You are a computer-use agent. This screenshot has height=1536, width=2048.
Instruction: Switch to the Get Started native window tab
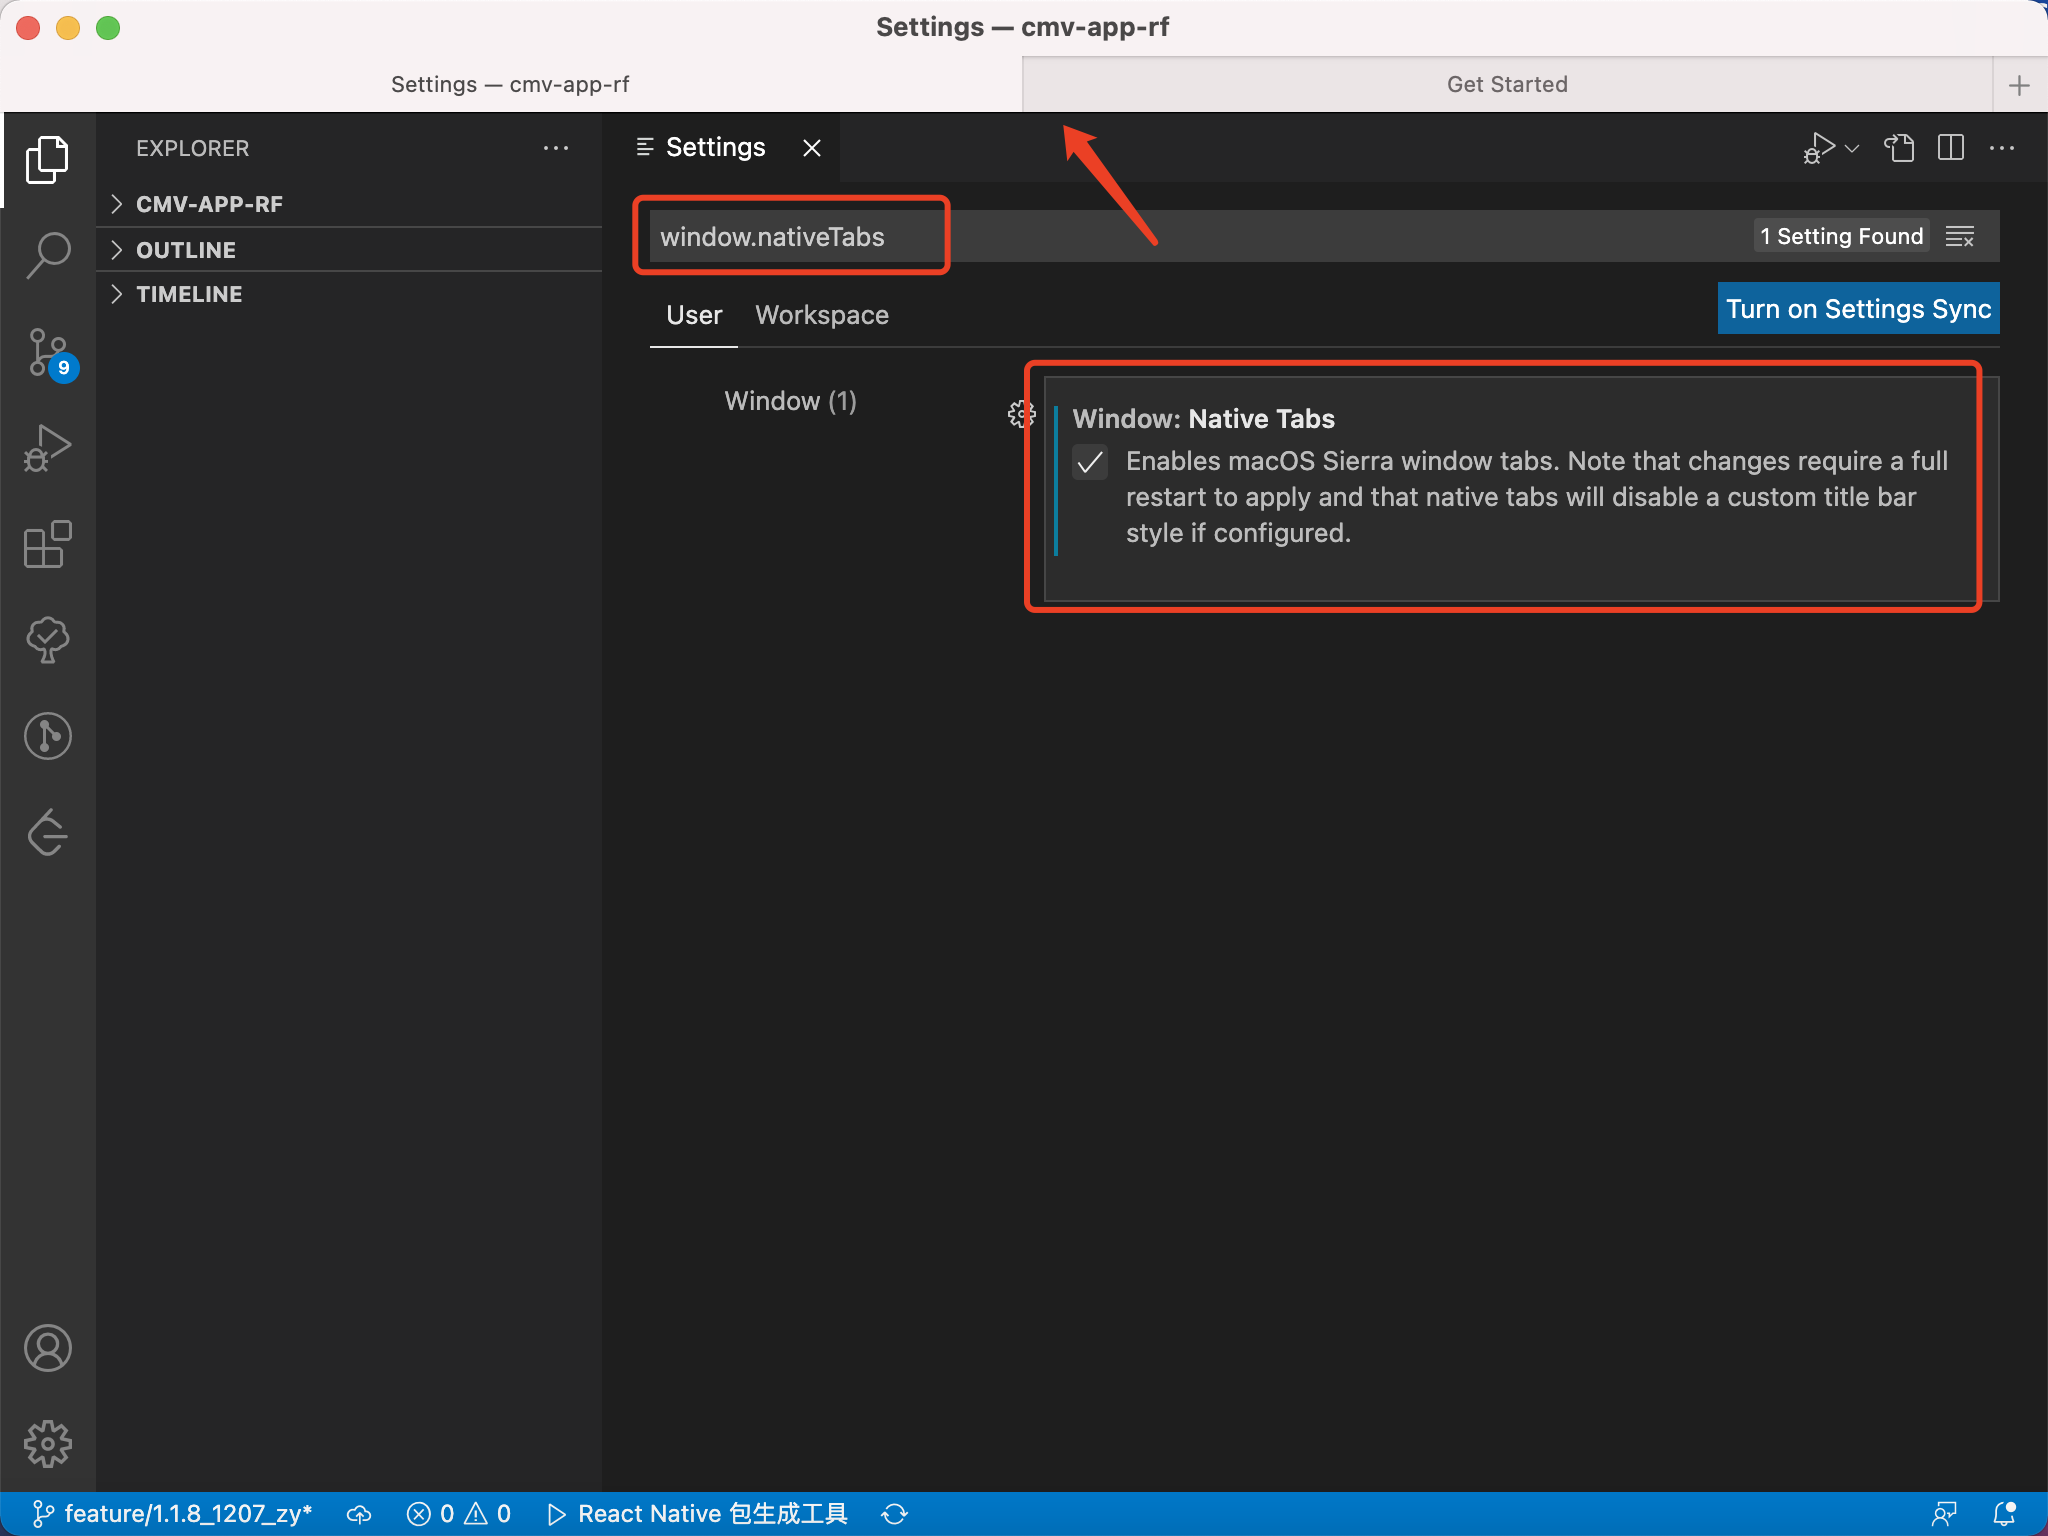tap(1506, 84)
